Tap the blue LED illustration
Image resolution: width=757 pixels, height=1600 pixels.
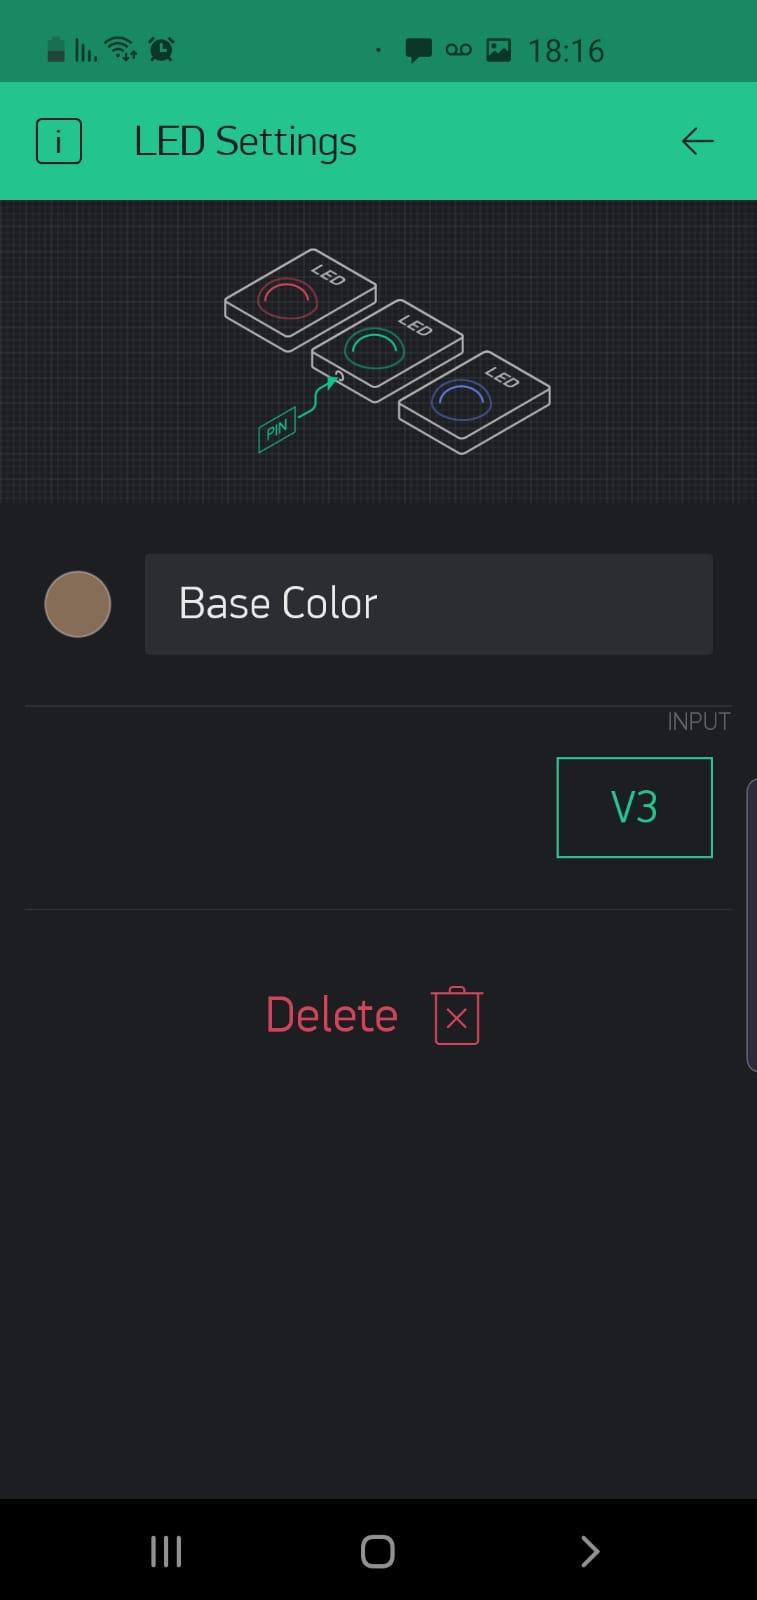tap(474, 402)
